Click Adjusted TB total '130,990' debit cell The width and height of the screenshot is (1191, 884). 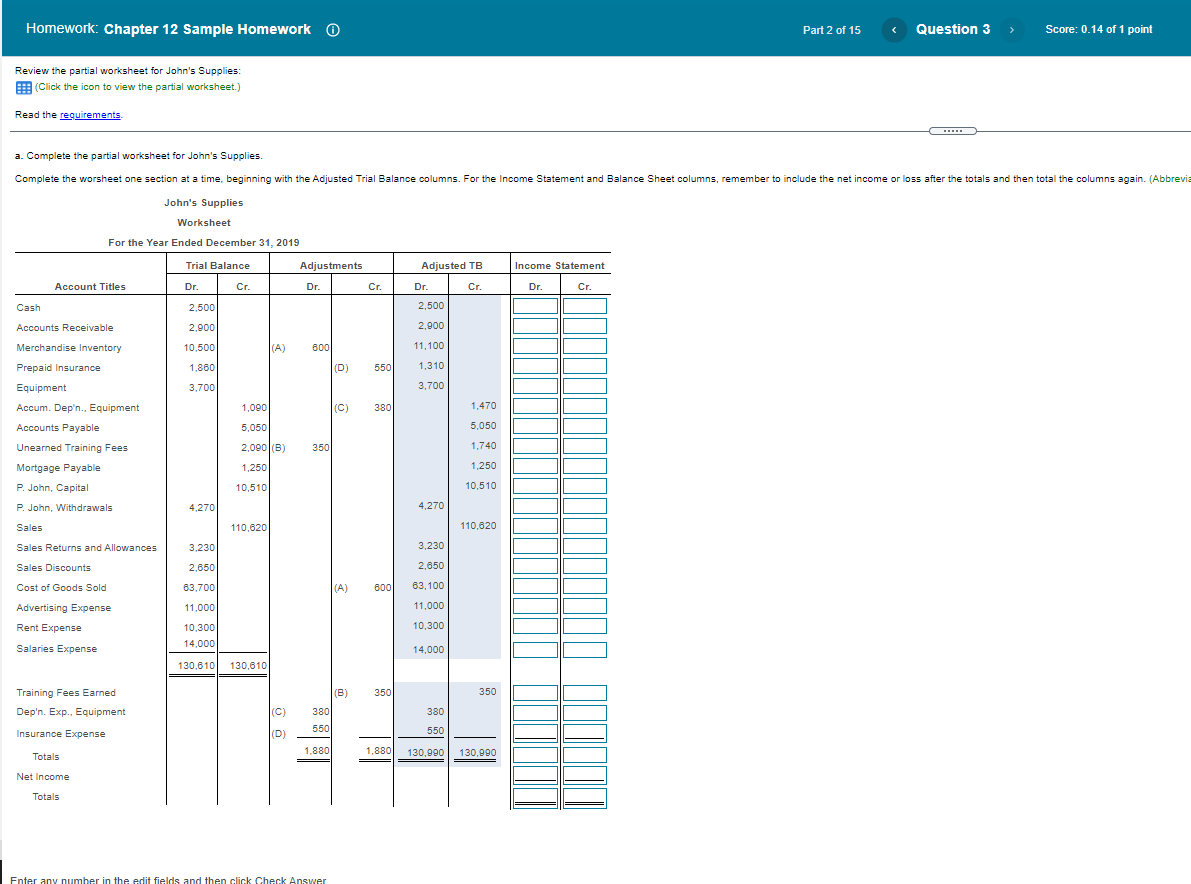425,753
